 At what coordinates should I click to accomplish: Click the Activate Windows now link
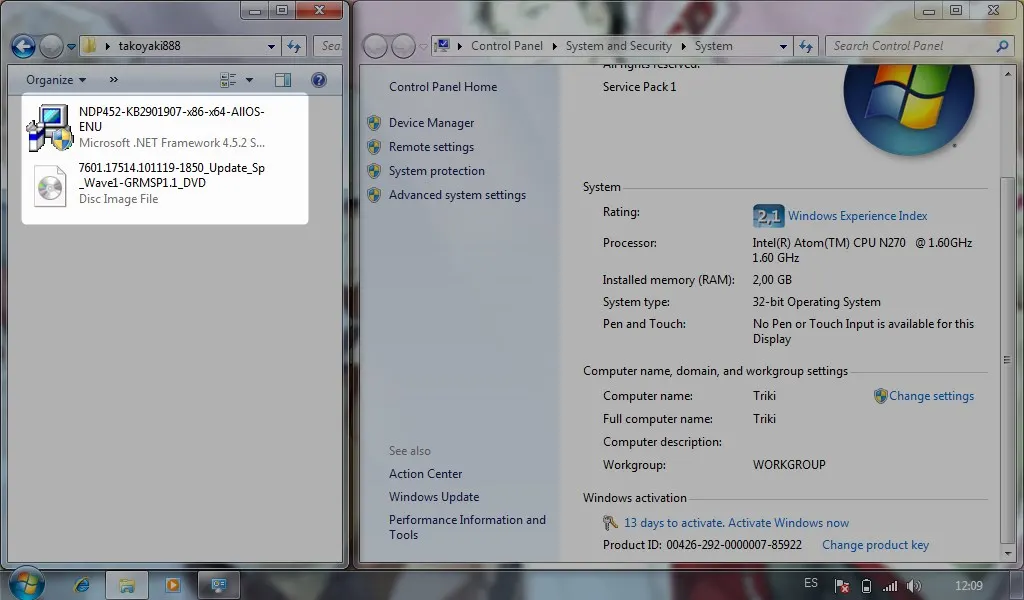click(x=788, y=523)
